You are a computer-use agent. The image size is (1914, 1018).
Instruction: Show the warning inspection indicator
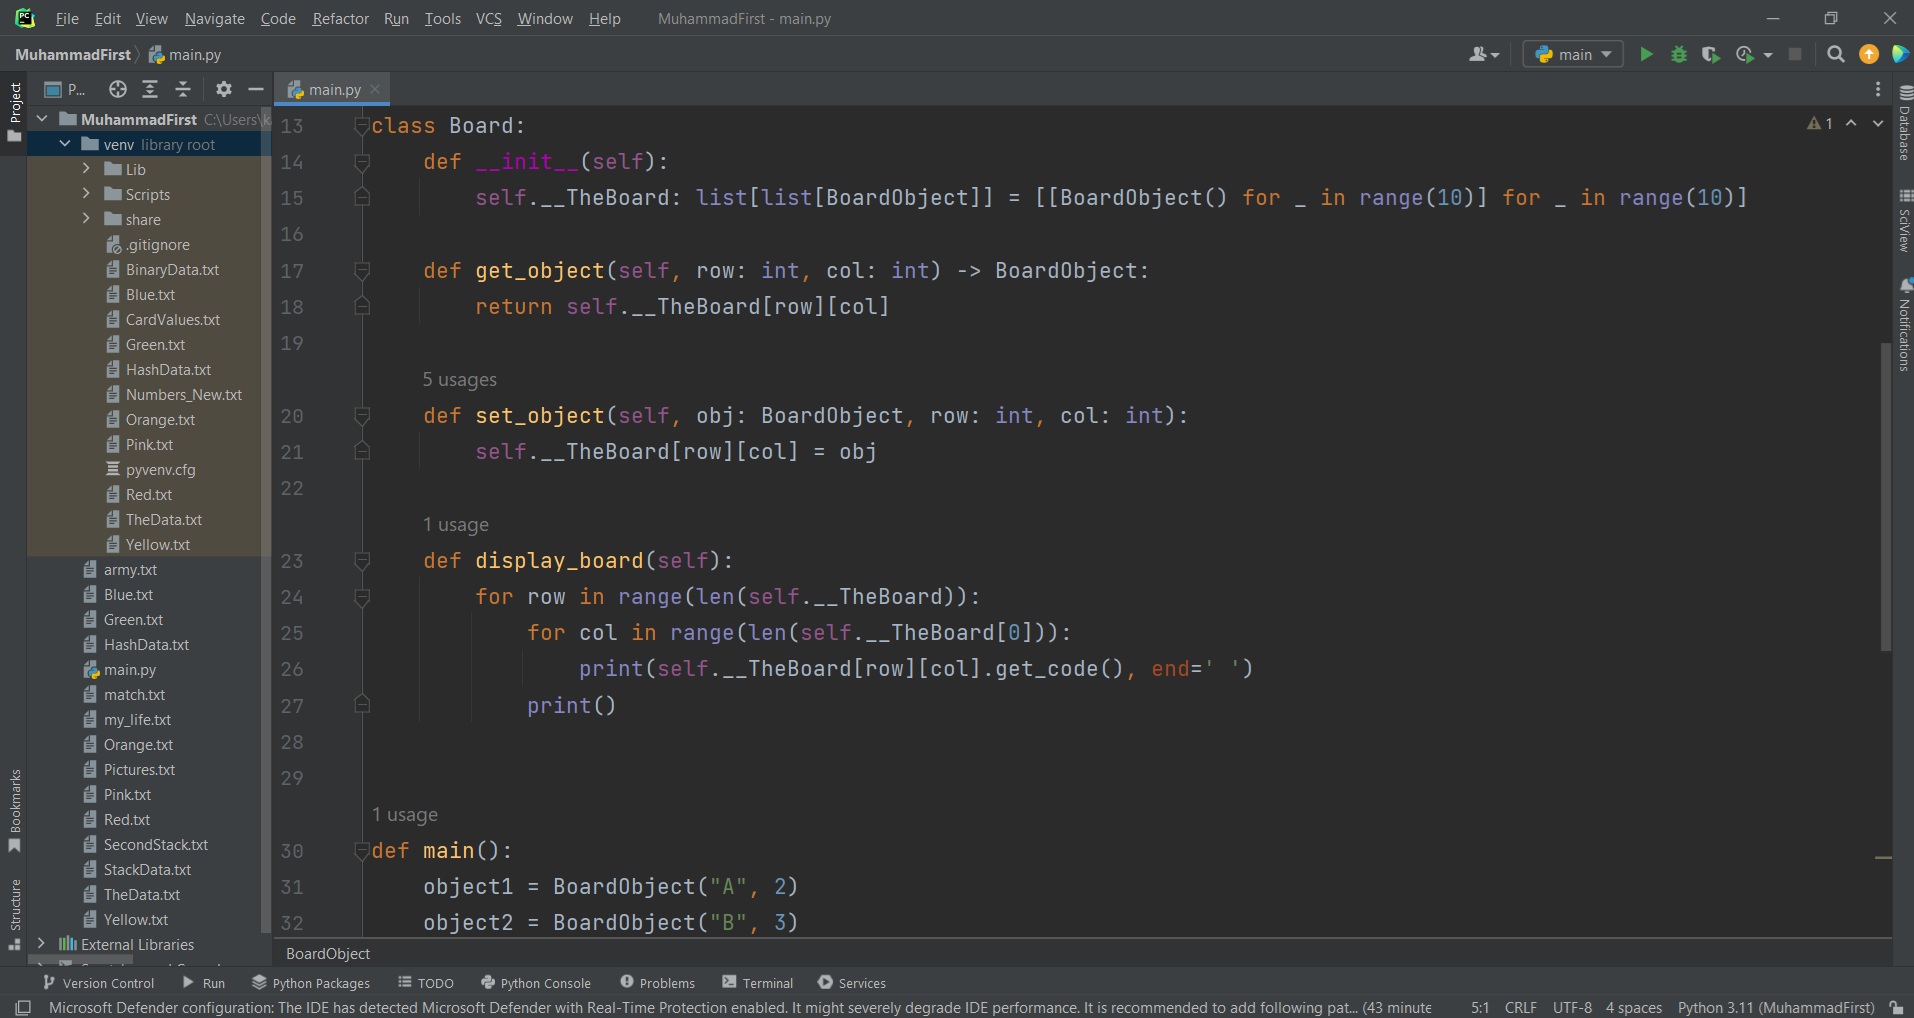coord(1820,123)
